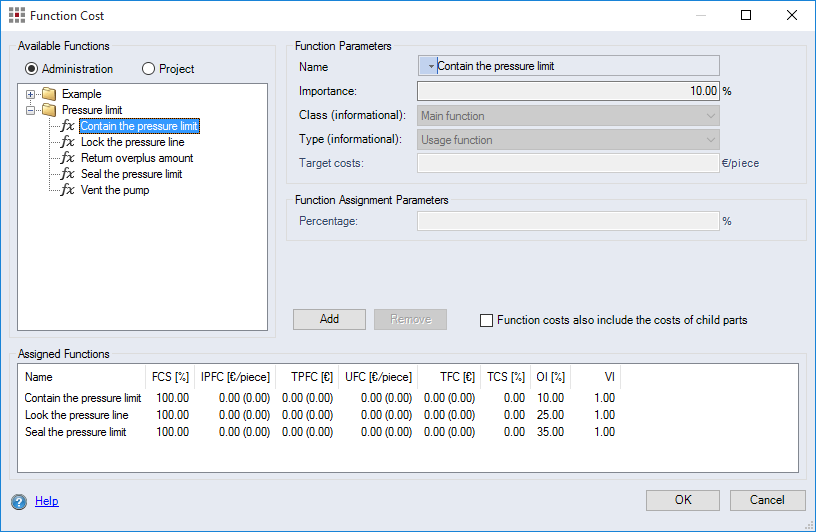816x532 pixels.
Task: Select the Project radio button
Action: pyautogui.click(x=149, y=69)
